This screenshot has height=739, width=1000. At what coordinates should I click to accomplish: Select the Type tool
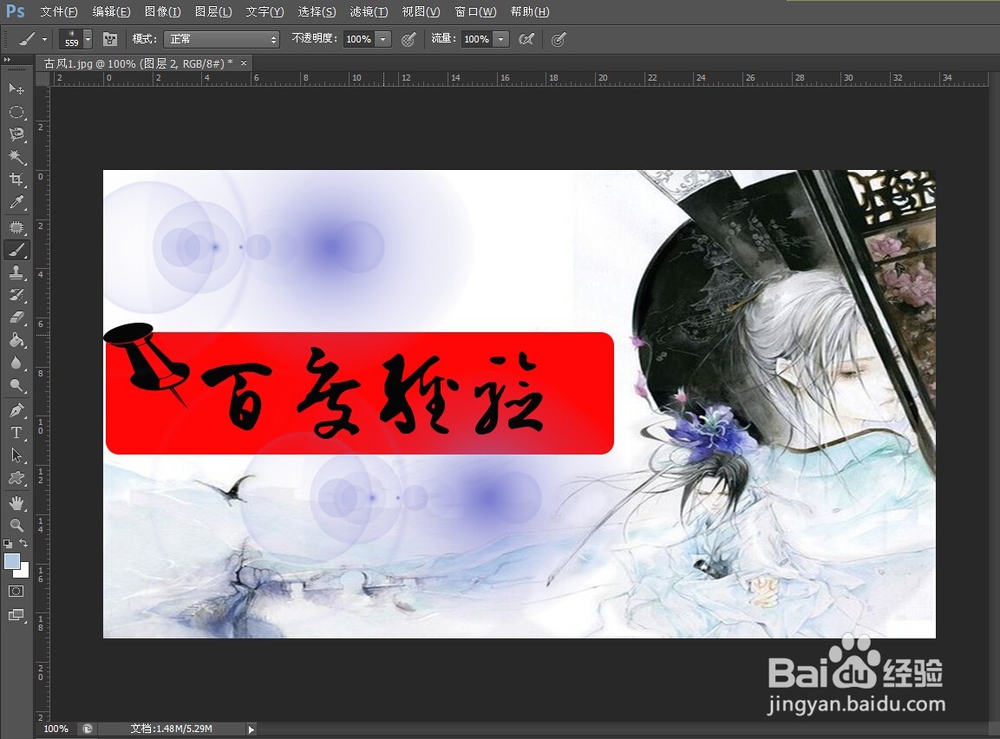tap(16, 433)
